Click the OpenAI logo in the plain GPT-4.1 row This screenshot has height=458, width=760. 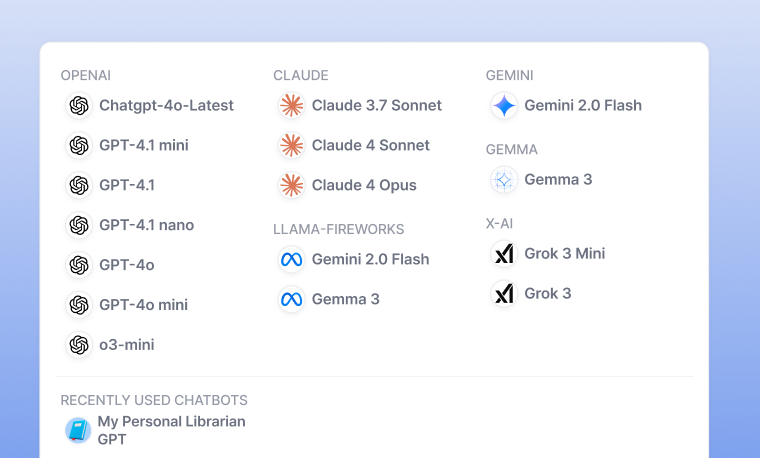pos(79,185)
